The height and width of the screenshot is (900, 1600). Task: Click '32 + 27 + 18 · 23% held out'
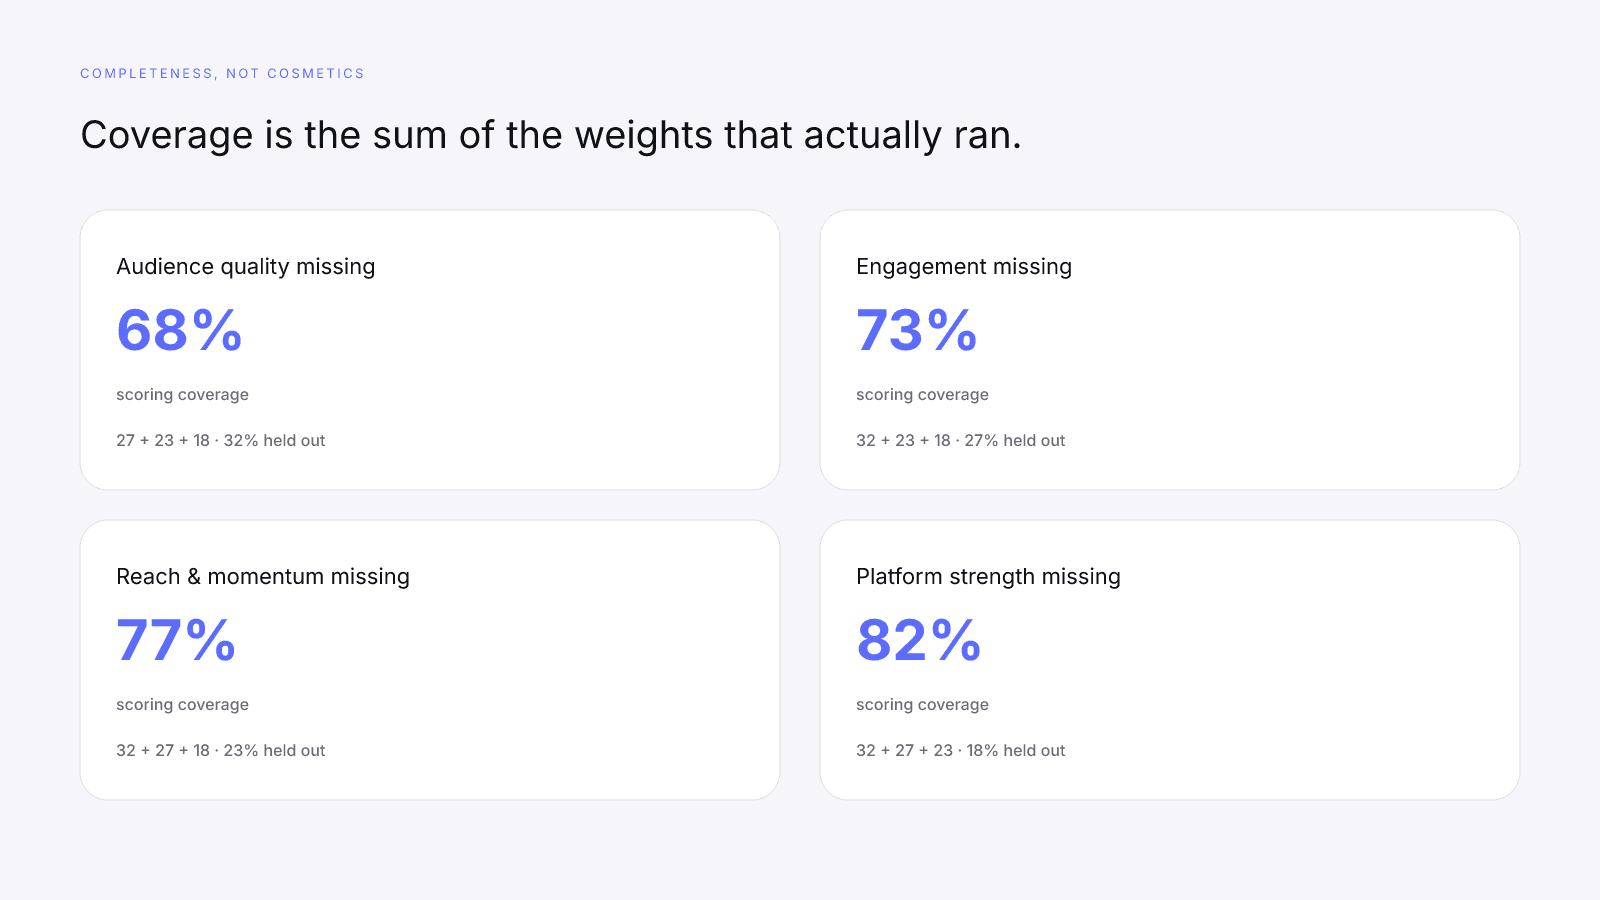[x=221, y=750]
